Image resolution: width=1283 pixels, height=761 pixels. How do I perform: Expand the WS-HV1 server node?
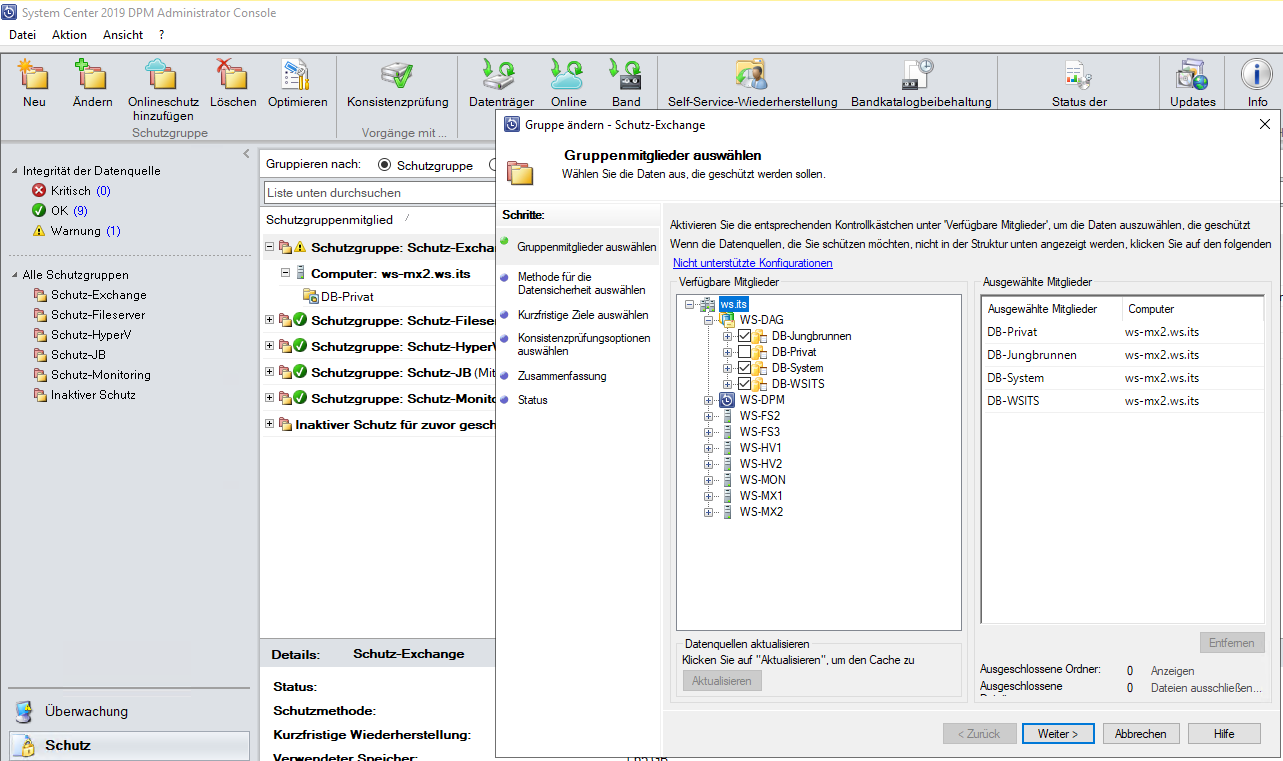pyautogui.click(x=709, y=448)
